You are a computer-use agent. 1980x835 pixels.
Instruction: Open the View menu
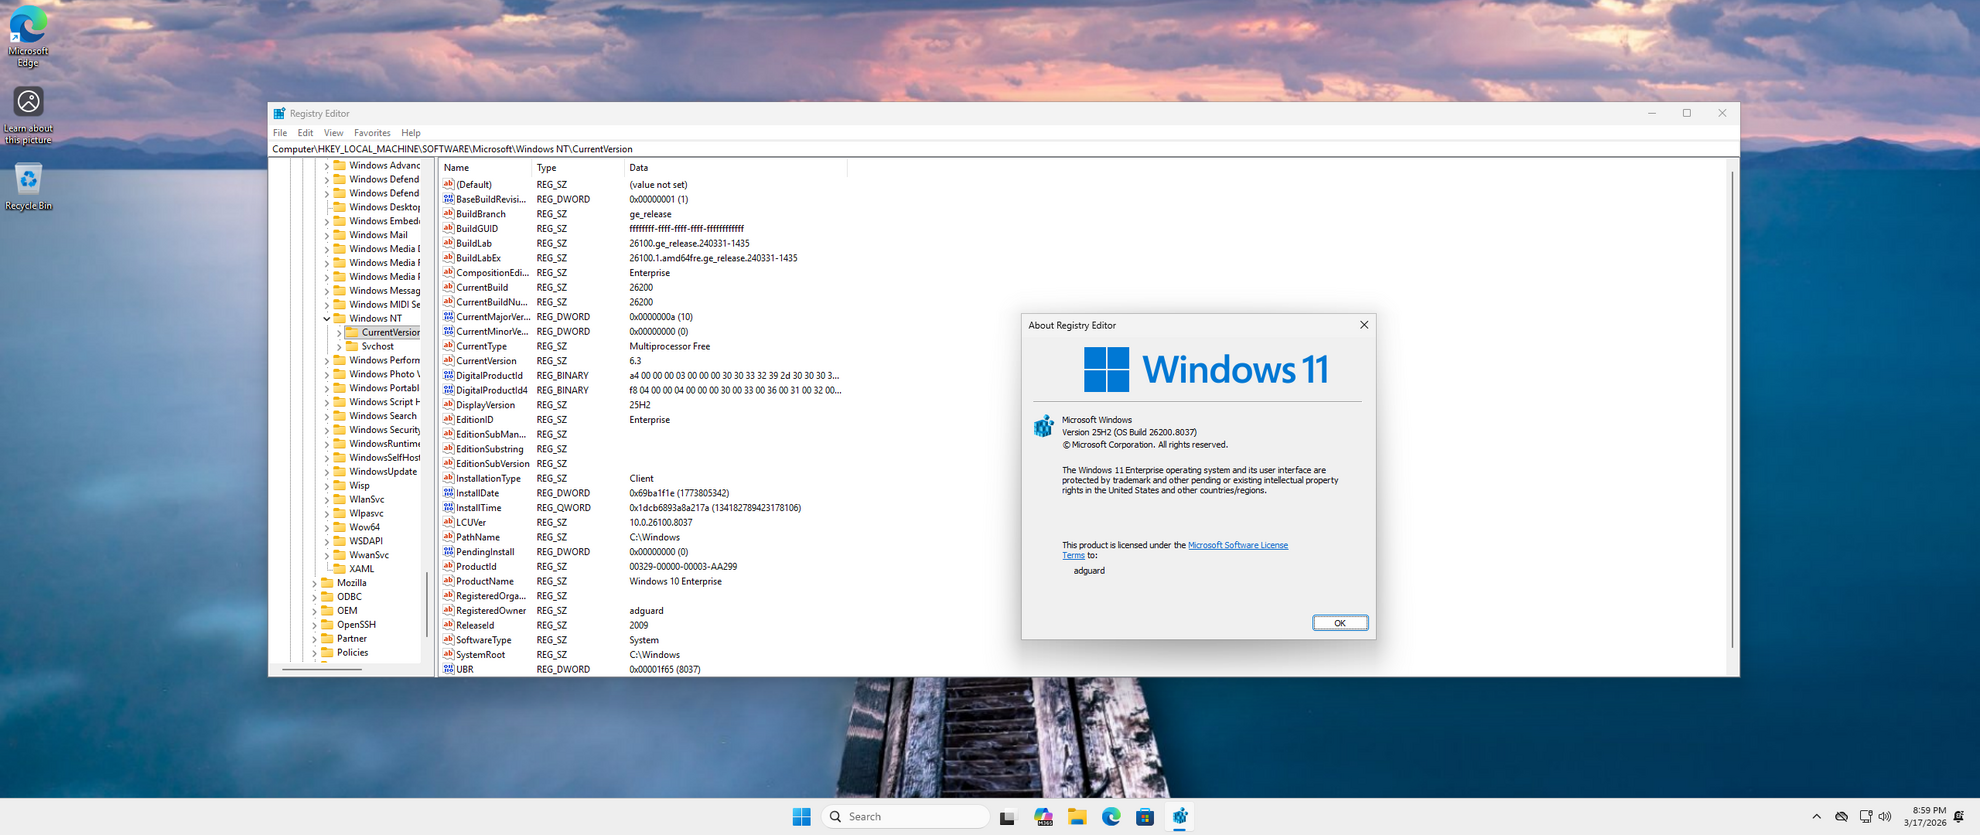pyautogui.click(x=333, y=133)
